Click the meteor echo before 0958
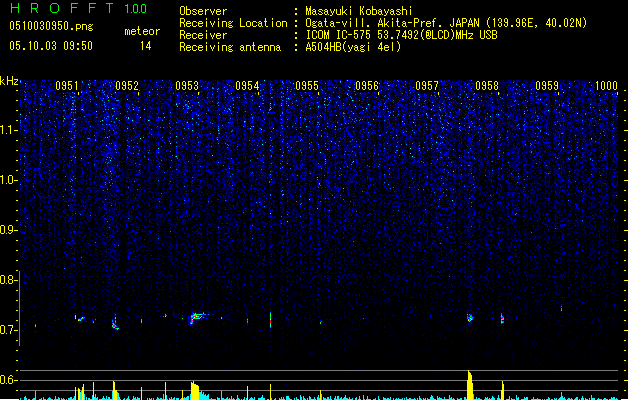This screenshot has height=400, width=629. click(470, 317)
